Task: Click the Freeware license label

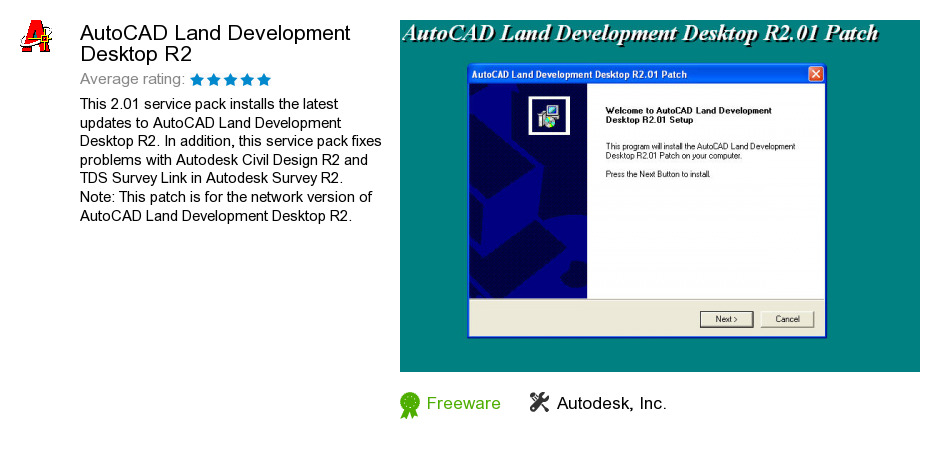Action: (x=463, y=403)
